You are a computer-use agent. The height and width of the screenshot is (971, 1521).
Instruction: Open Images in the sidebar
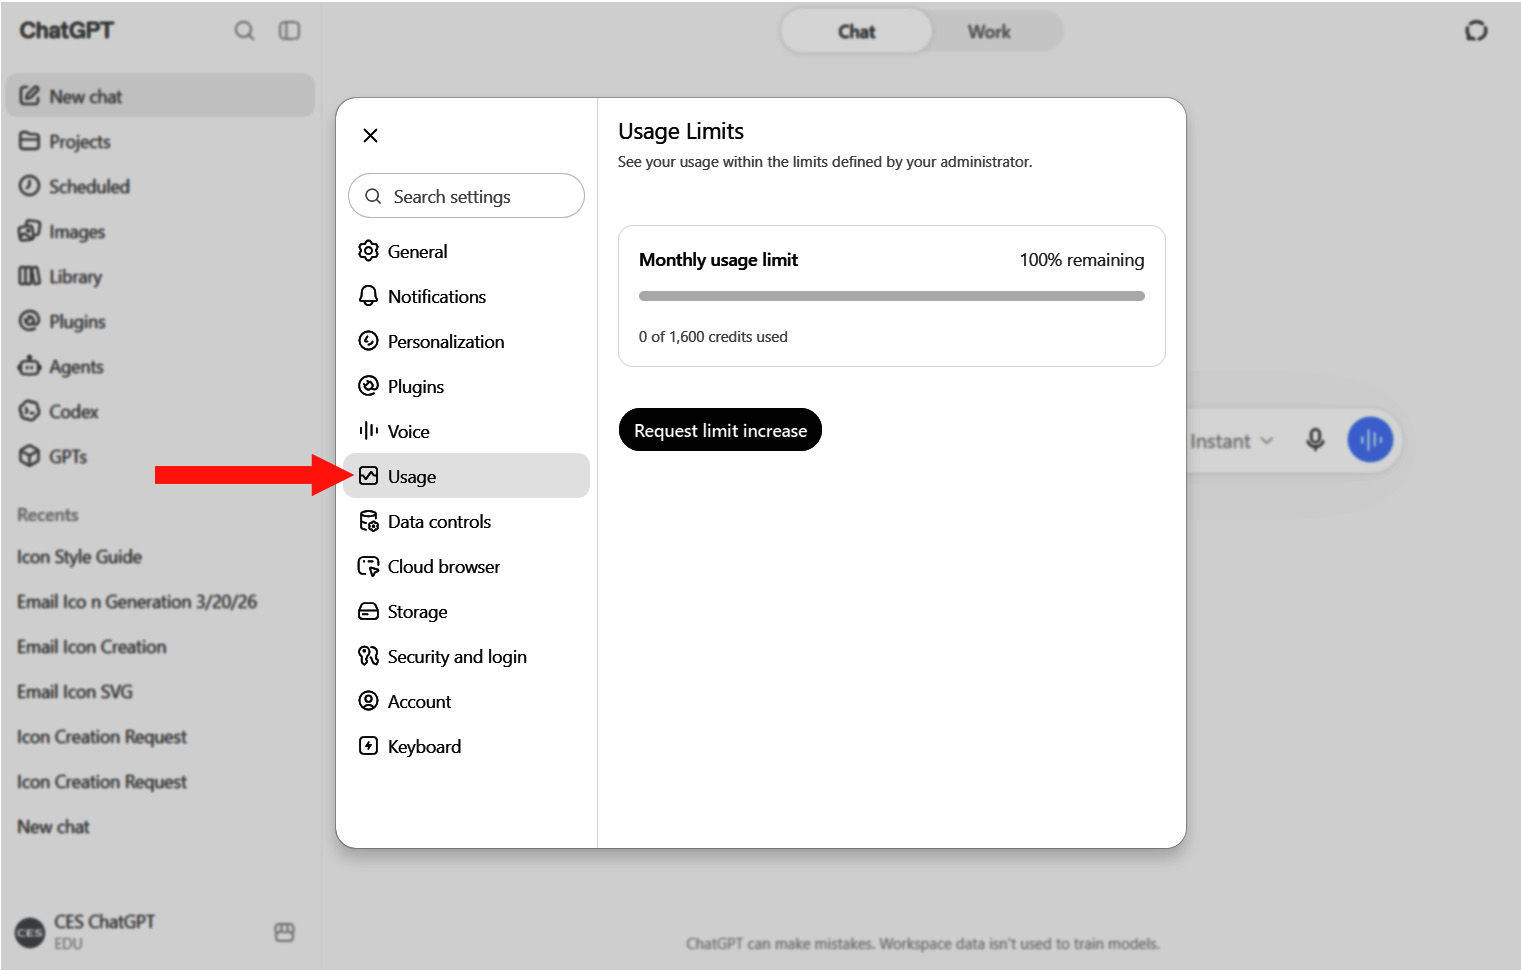pos(160,231)
